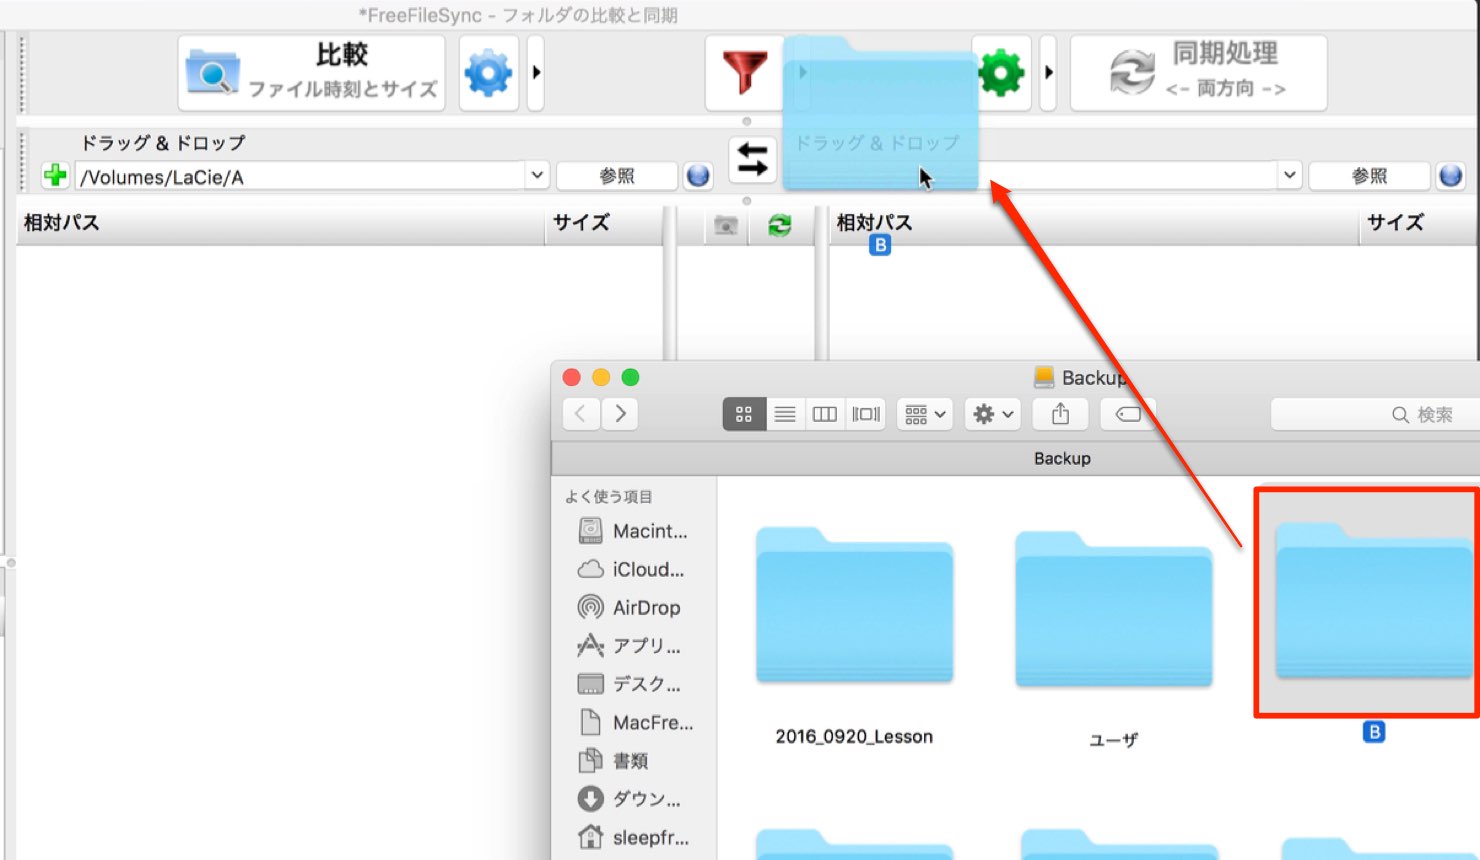This screenshot has height=860, width=1480.
Task: Open synchronization settings green gear
Action: pos(1001,73)
